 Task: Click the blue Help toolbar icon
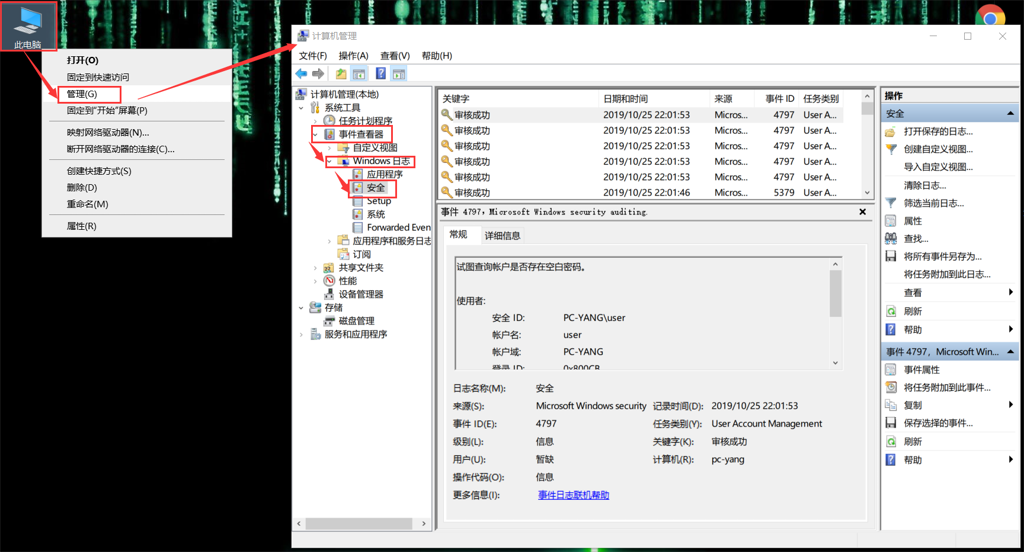click(x=381, y=74)
